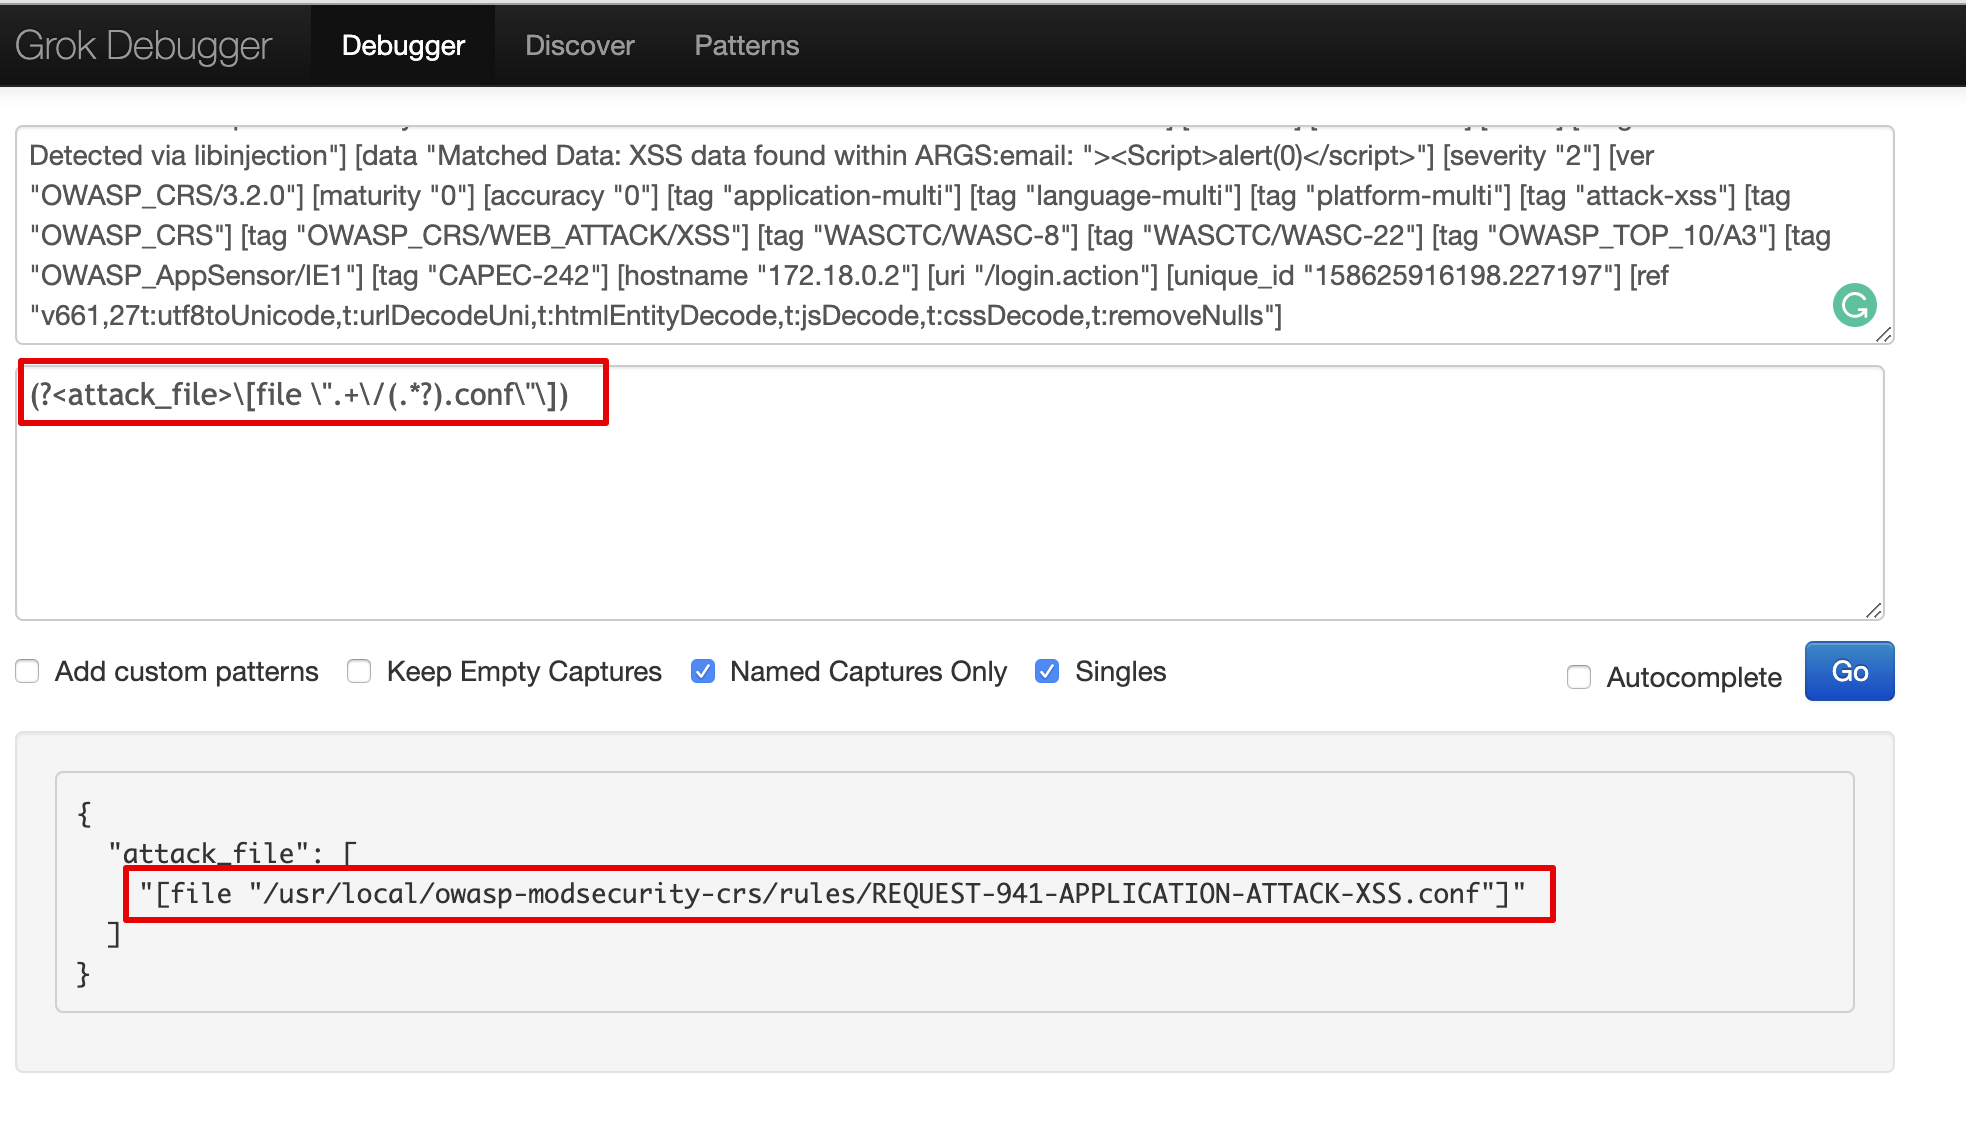
Task: Click the matched REQUEST-941 file path in output
Action: (832, 893)
